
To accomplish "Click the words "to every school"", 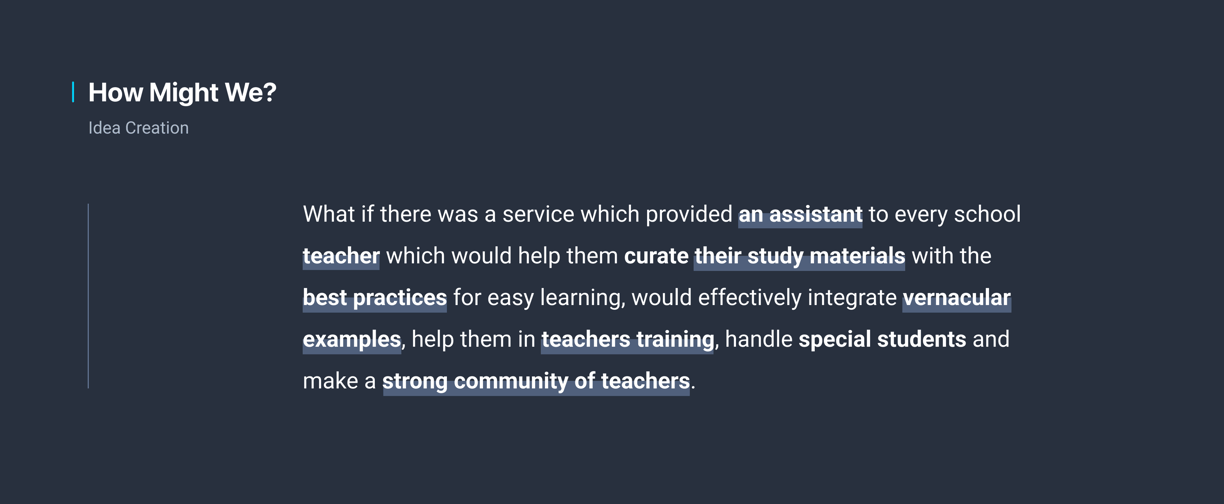I will coord(944,215).
